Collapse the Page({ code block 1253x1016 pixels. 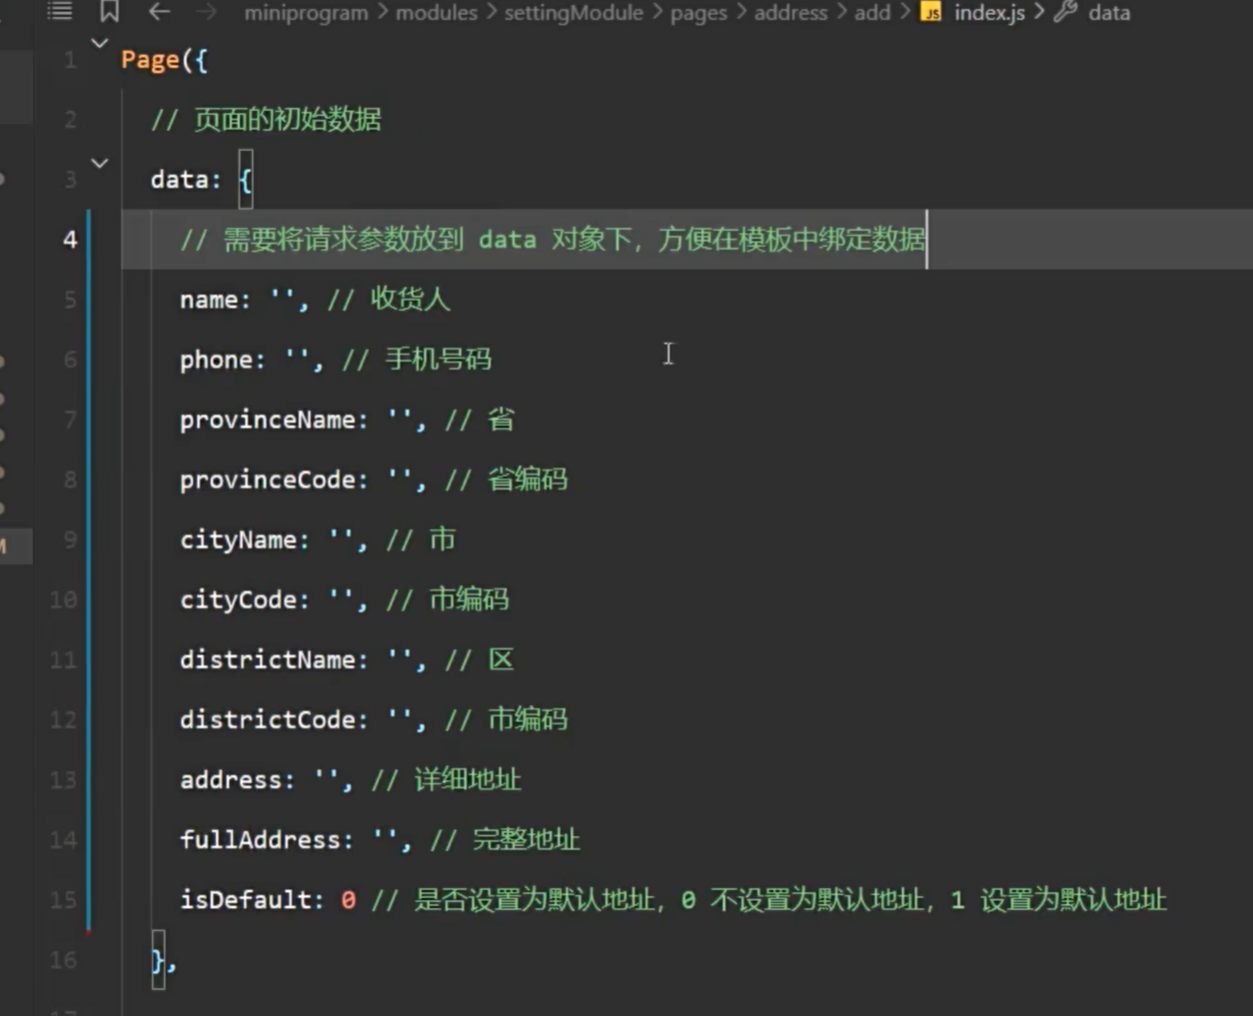[x=99, y=43]
